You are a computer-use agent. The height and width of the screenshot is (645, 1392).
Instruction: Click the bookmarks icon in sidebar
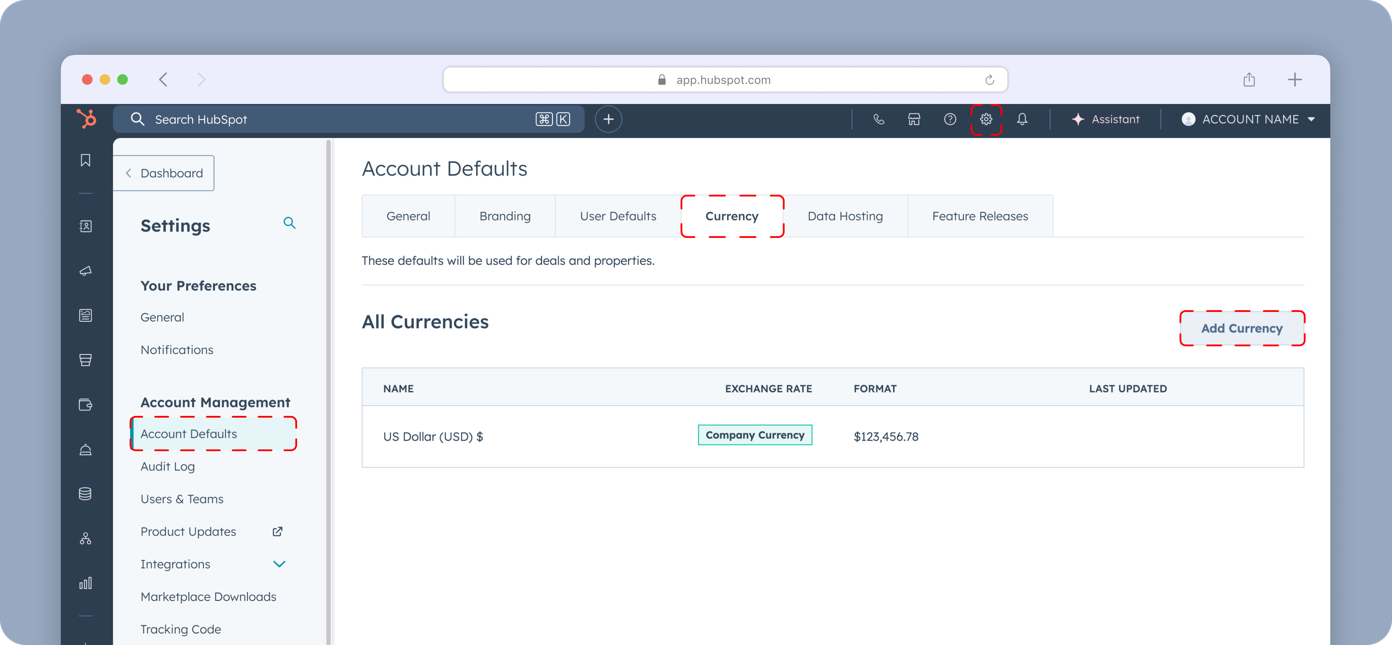click(x=86, y=160)
